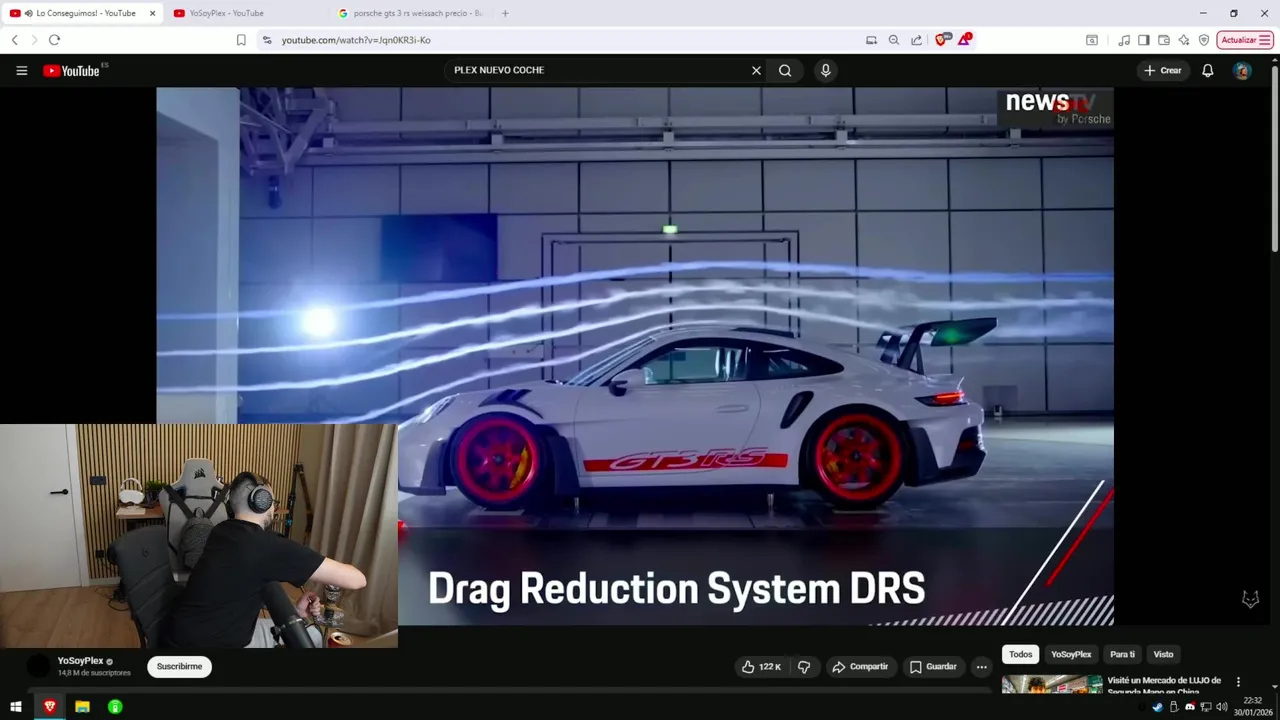Open the Brave Wallet icon

click(x=1164, y=40)
